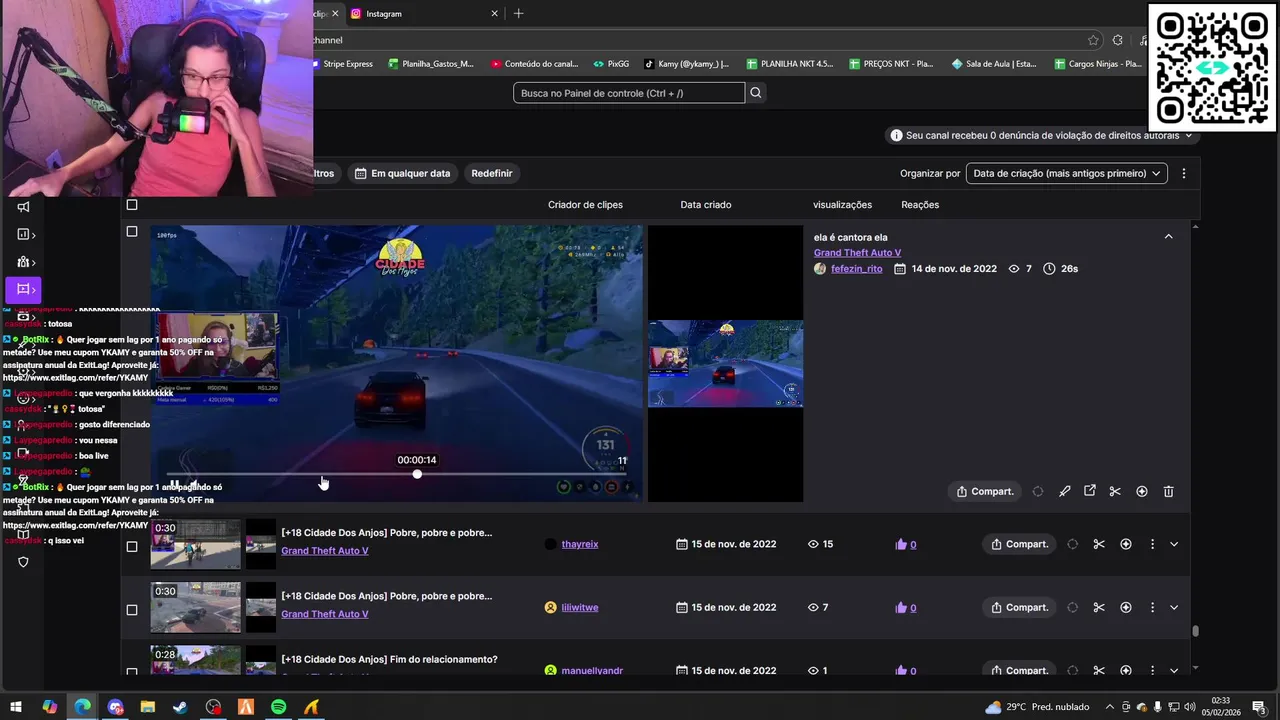The height and width of the screenshot is (720, 1280).
Task: Open three-dot menu on liliwitwe clip row
Action: tap(1152, 607)
